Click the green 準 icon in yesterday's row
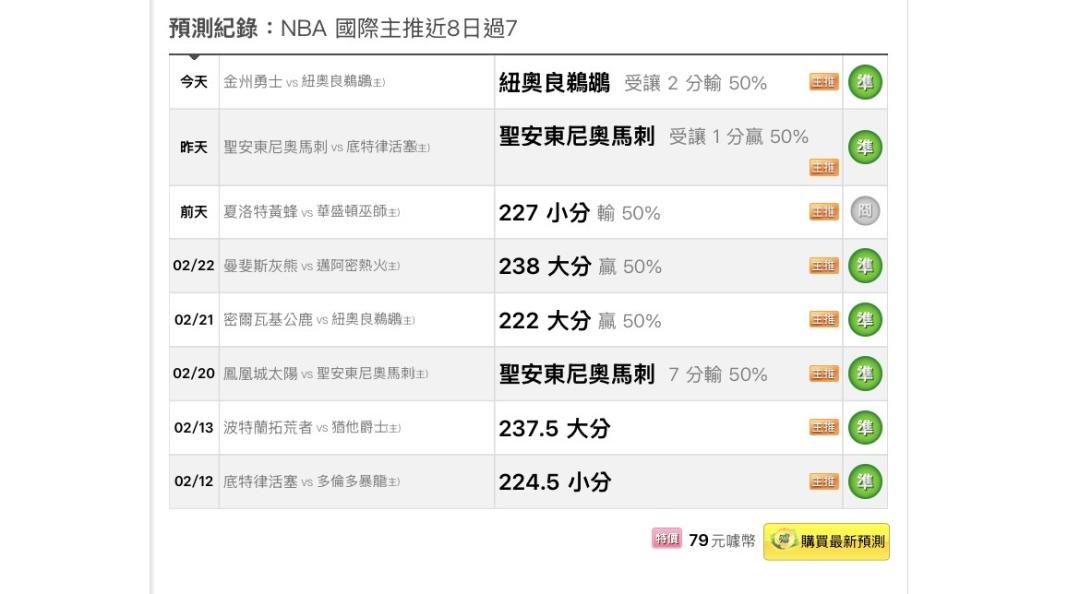Image resolution: width=1080 pixels, height=594 pixels. (865, 147)
